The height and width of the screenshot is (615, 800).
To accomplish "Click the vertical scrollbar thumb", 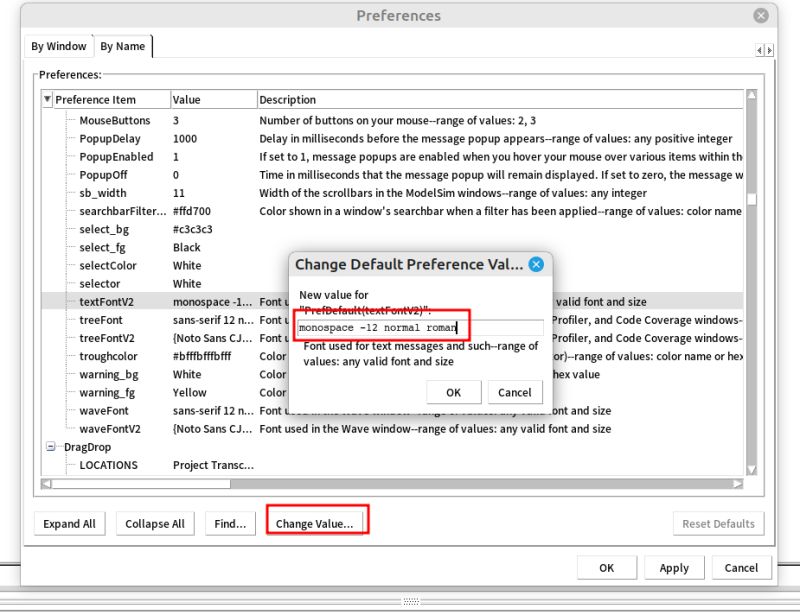I will pyautogui.click(x=752, y=199).
